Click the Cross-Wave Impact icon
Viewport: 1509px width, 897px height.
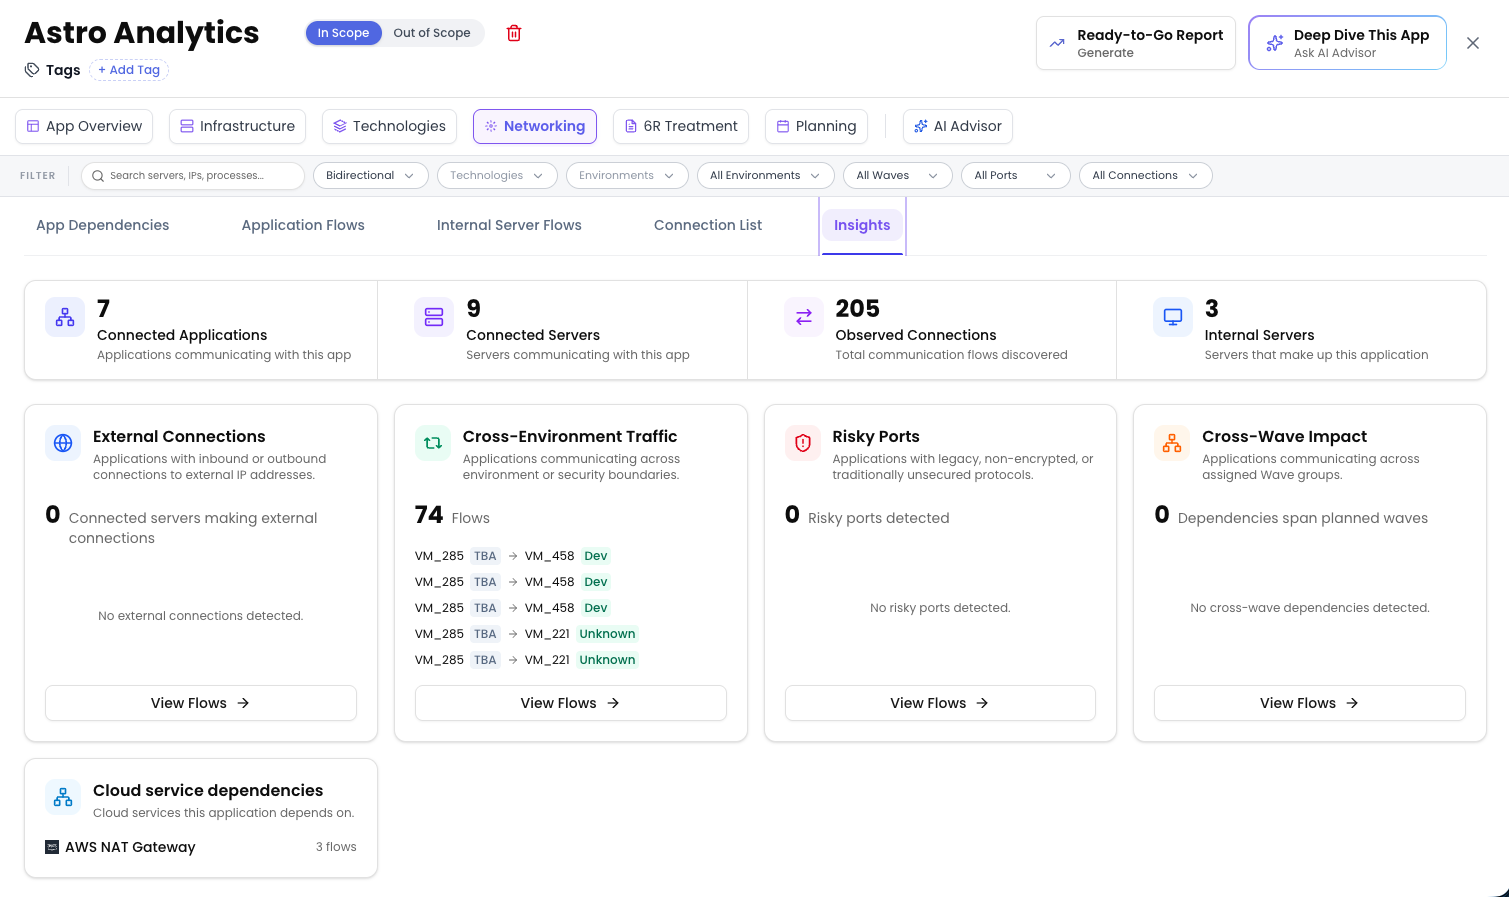click(x=1172, y=443)
